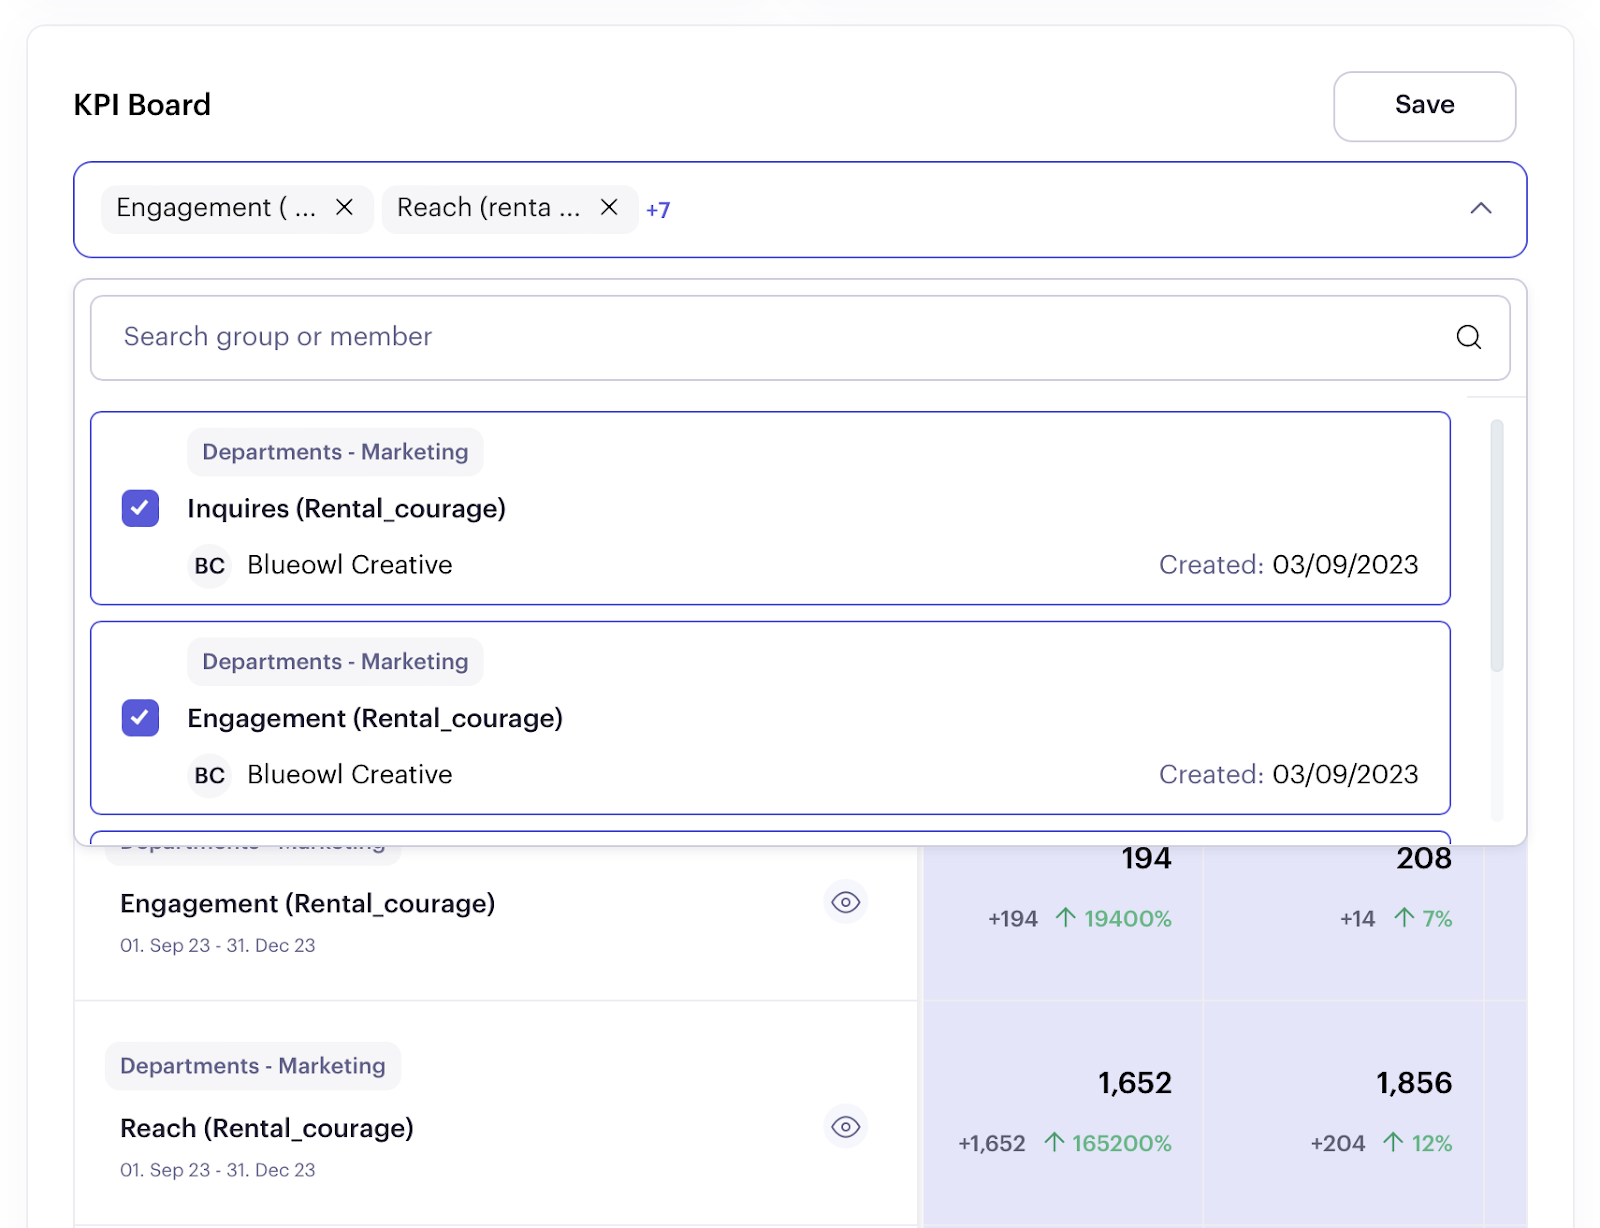
Task: Focus the Search group or member field
Action: coord(800,338)
